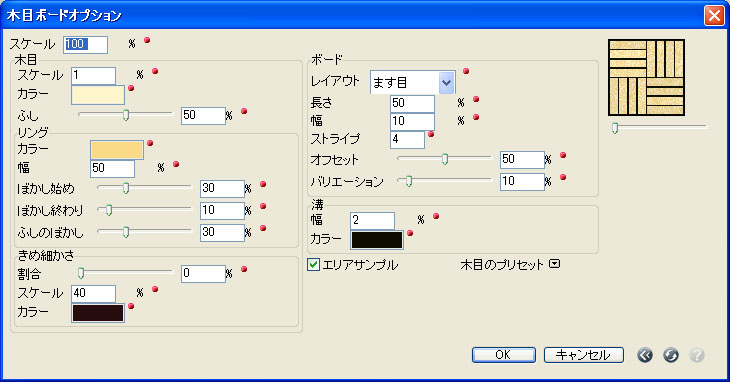Click the red dot beside バリエーション
This screenshot has height=382, width=730.
[563, 177]
